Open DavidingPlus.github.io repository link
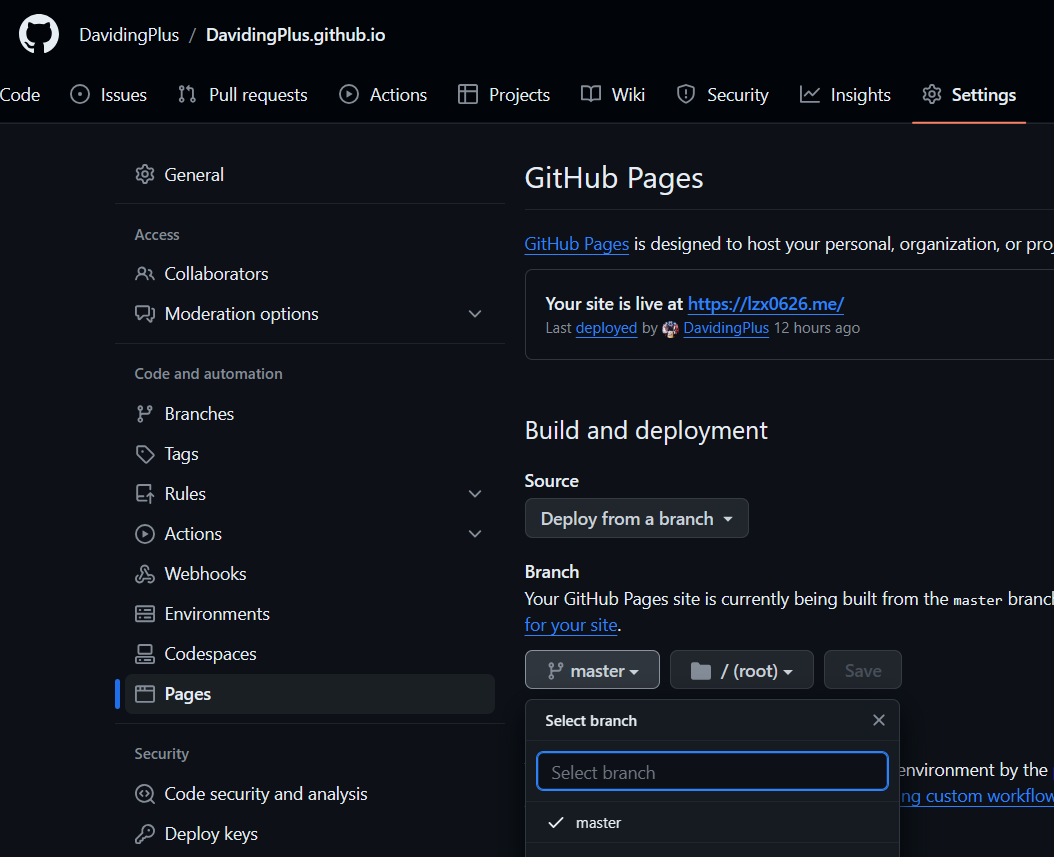Screen dimensions: 1054x857 (x=295, y=35)
